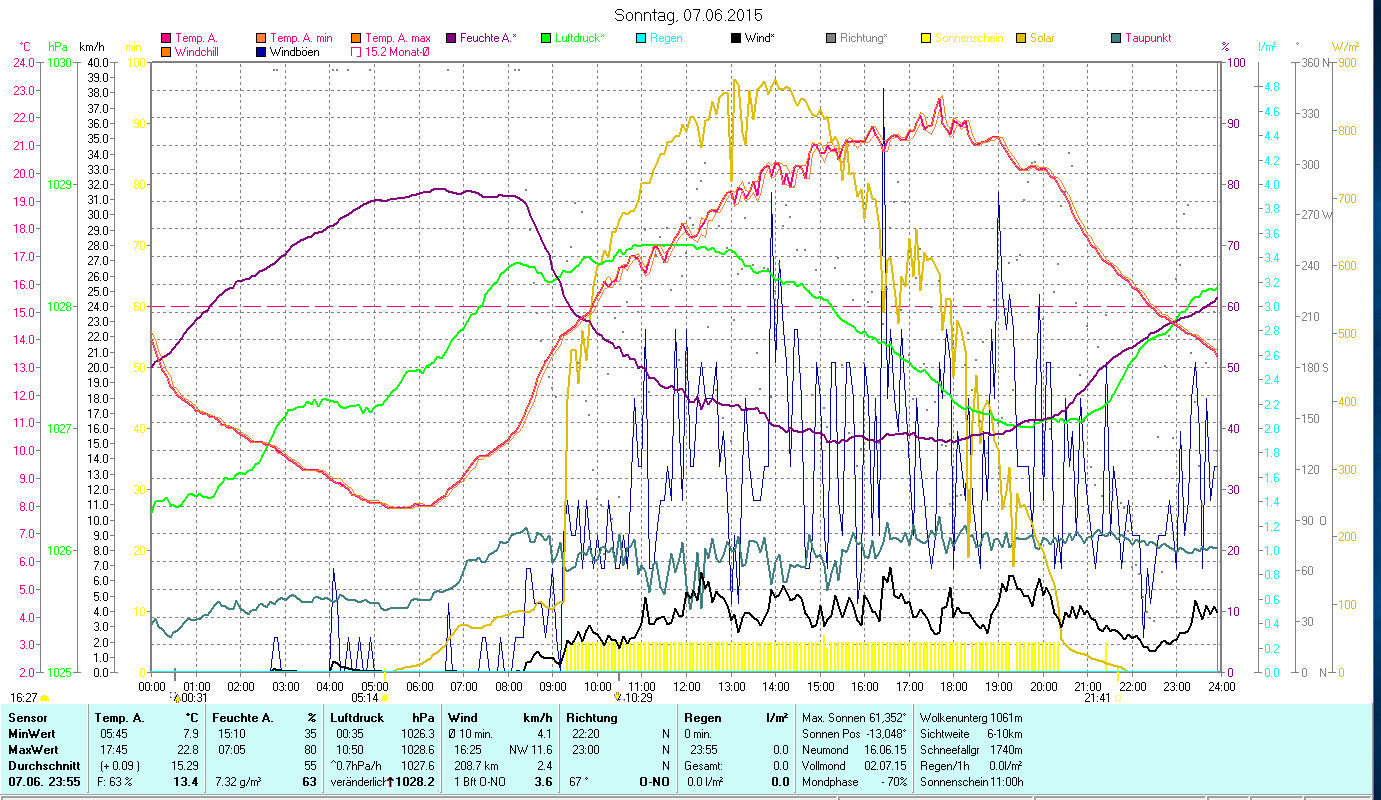The image size is (1381, 800).
Task: Click the '67 °' wind direction value
Action: coord(579,782)
